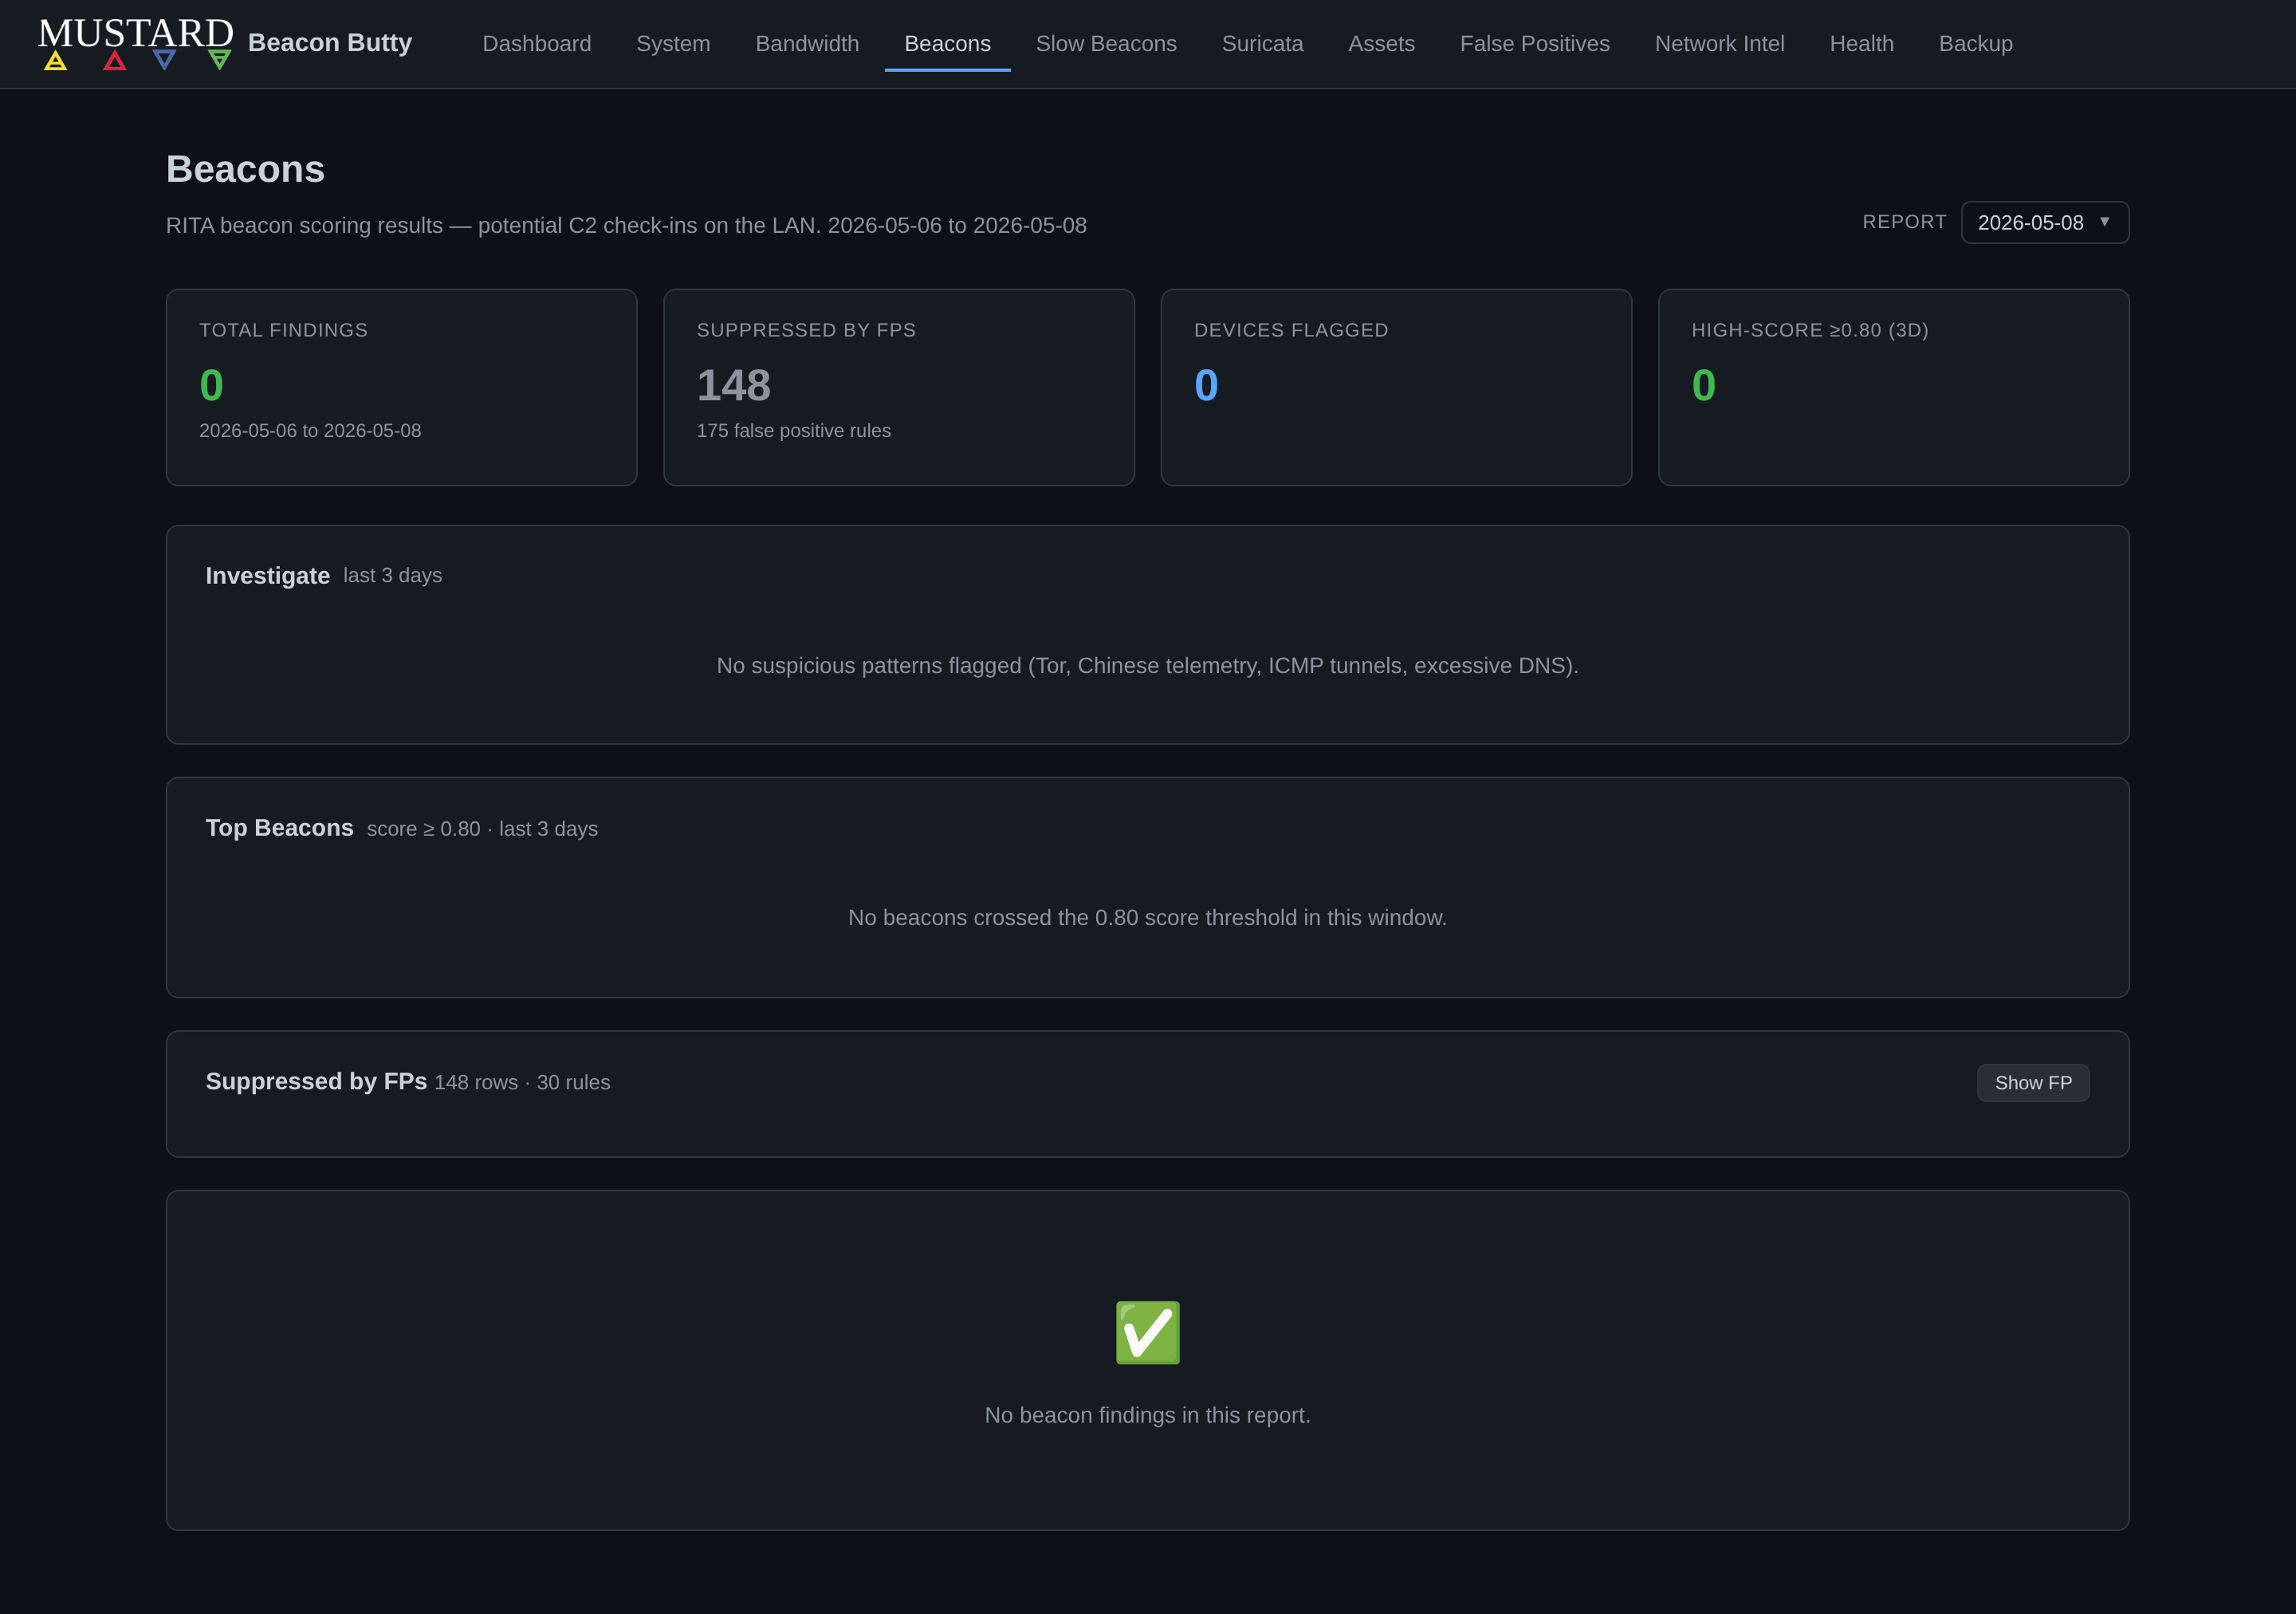Click the '175 false positive rules' text

tap(793, 430)
